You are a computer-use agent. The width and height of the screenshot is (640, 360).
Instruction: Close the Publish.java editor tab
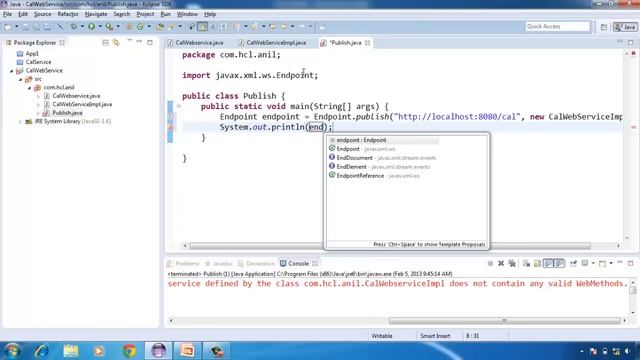click(367, 43)
